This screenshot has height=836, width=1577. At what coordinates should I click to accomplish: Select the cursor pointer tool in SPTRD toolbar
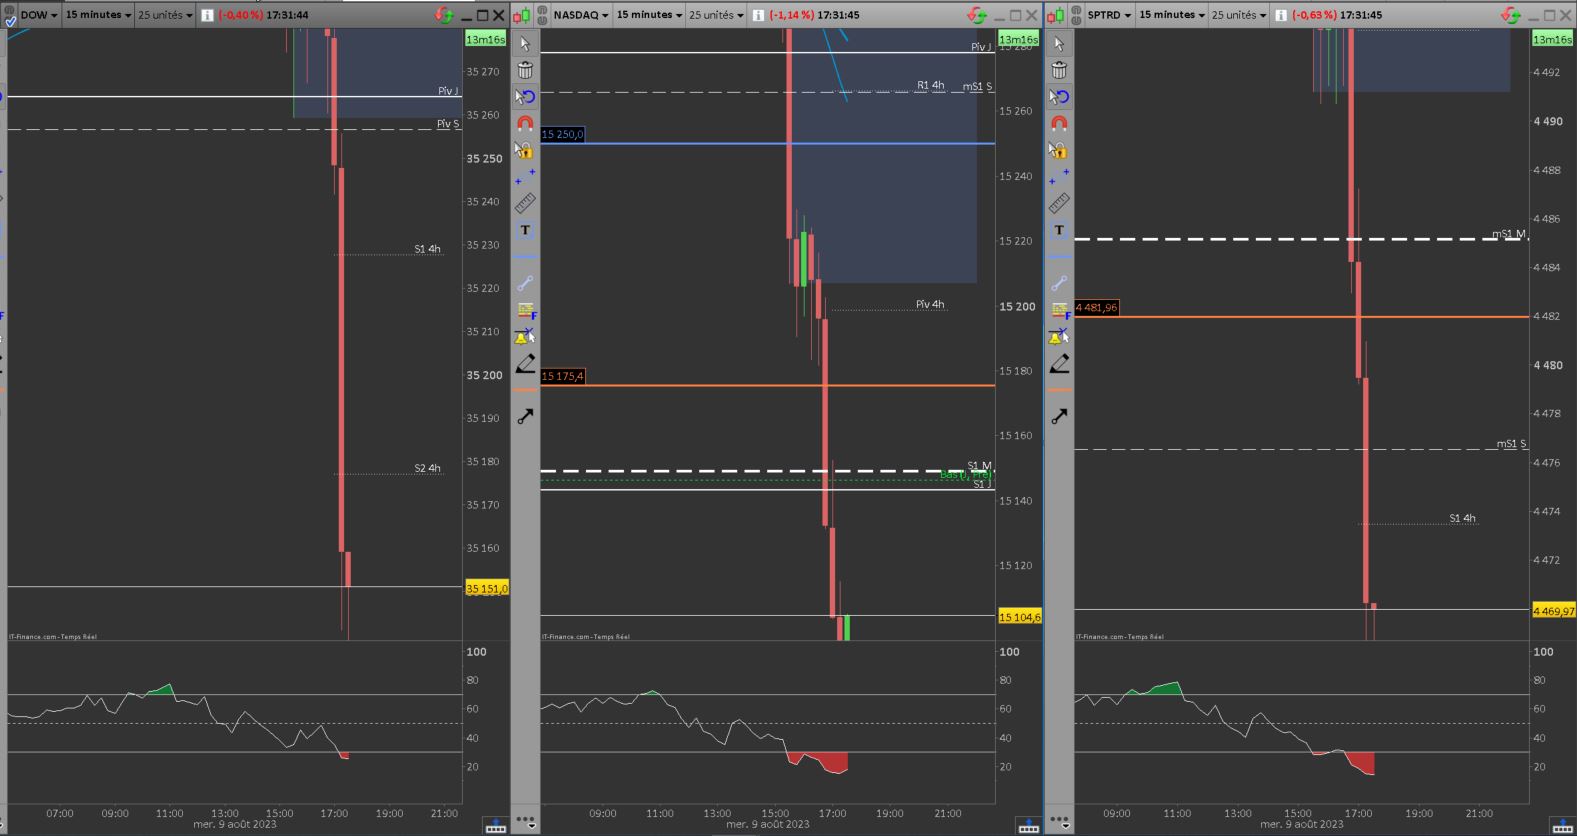1059,44
